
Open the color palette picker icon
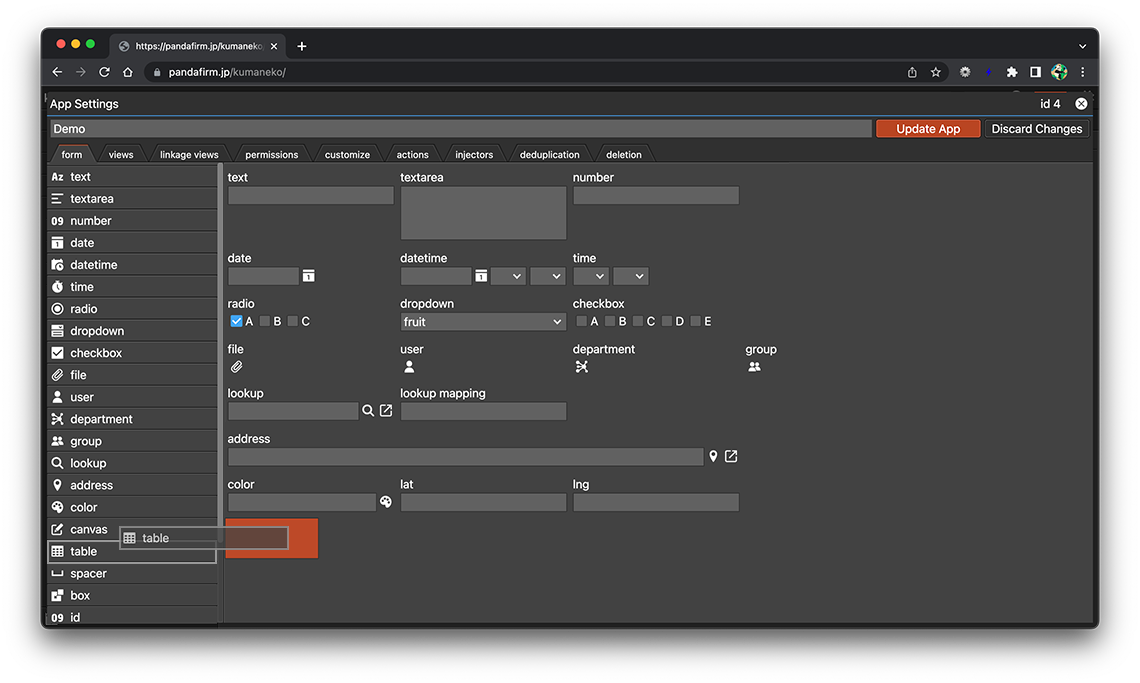(386, 502)
